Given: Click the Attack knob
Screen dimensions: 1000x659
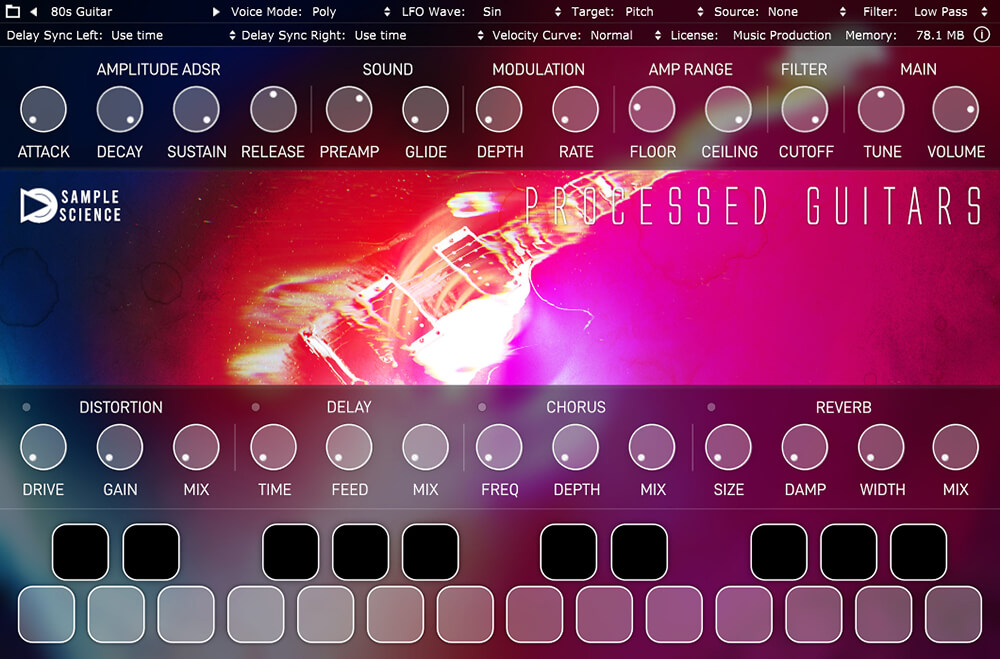Looking at the screenshot, I should 43,110.
